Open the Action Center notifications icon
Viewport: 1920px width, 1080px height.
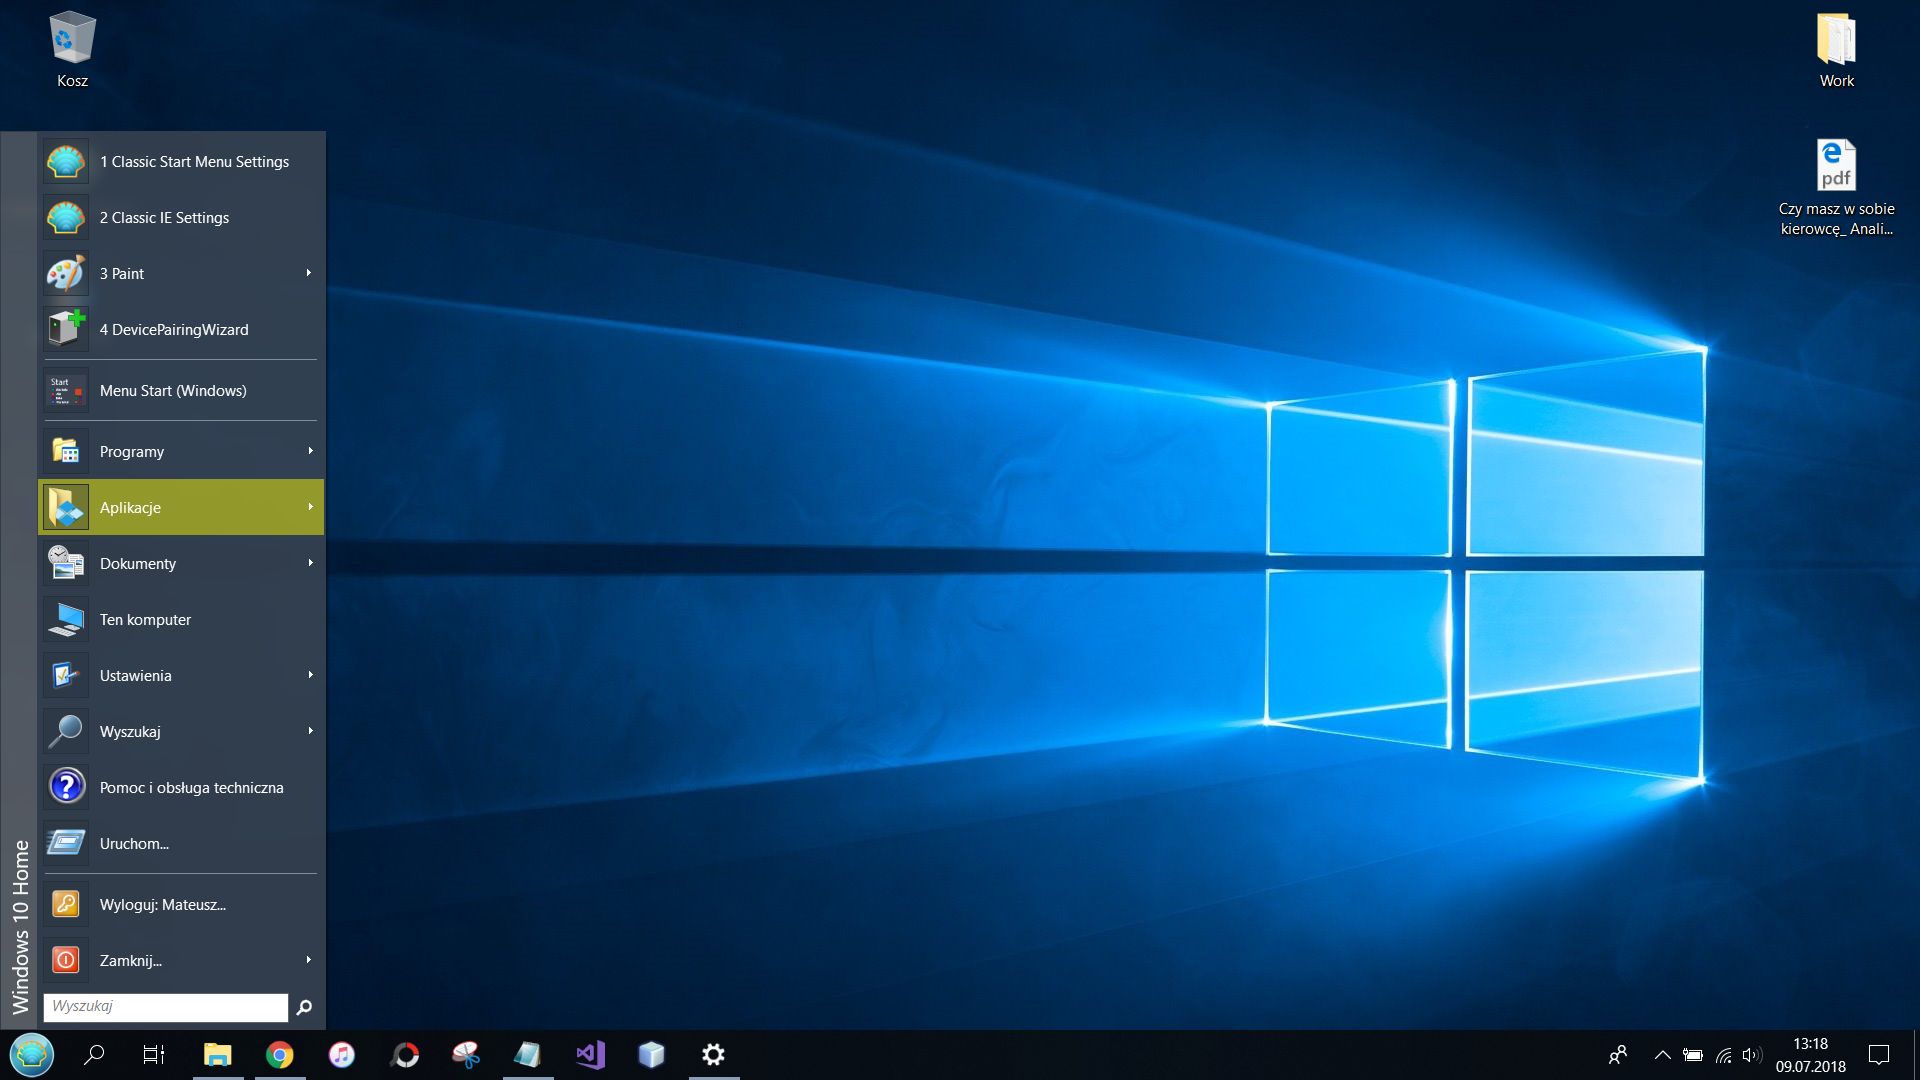pos(1879,1055)
